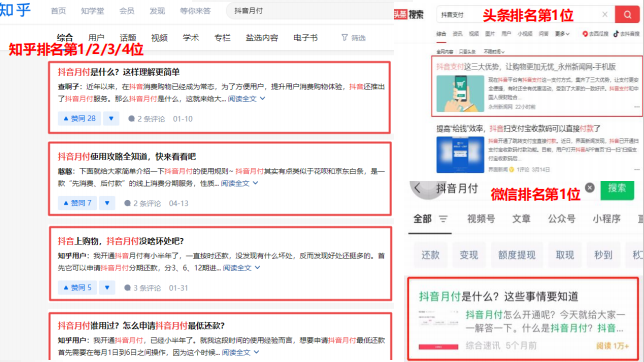
Task: Select the WeChat 取现 suggestion chip
Action: tap(565, 255)
